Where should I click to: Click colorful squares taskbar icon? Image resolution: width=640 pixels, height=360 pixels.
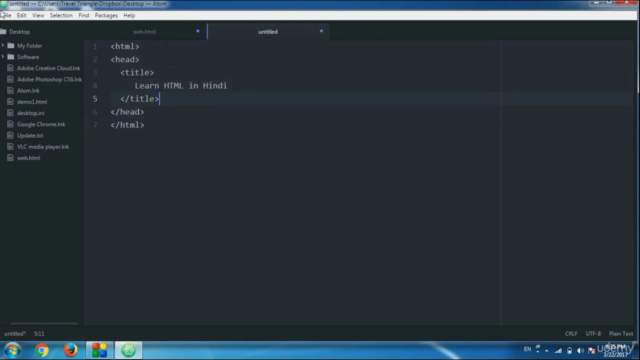coord(99,350)
